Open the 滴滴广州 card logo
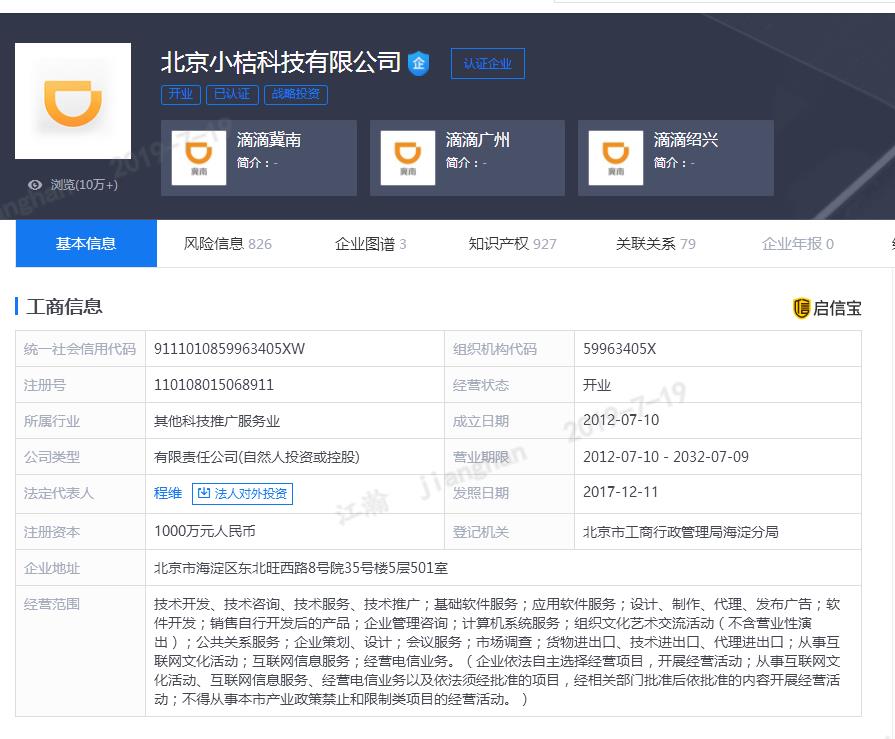The width and height of the screenshot is (895, 739). [408, 158]
